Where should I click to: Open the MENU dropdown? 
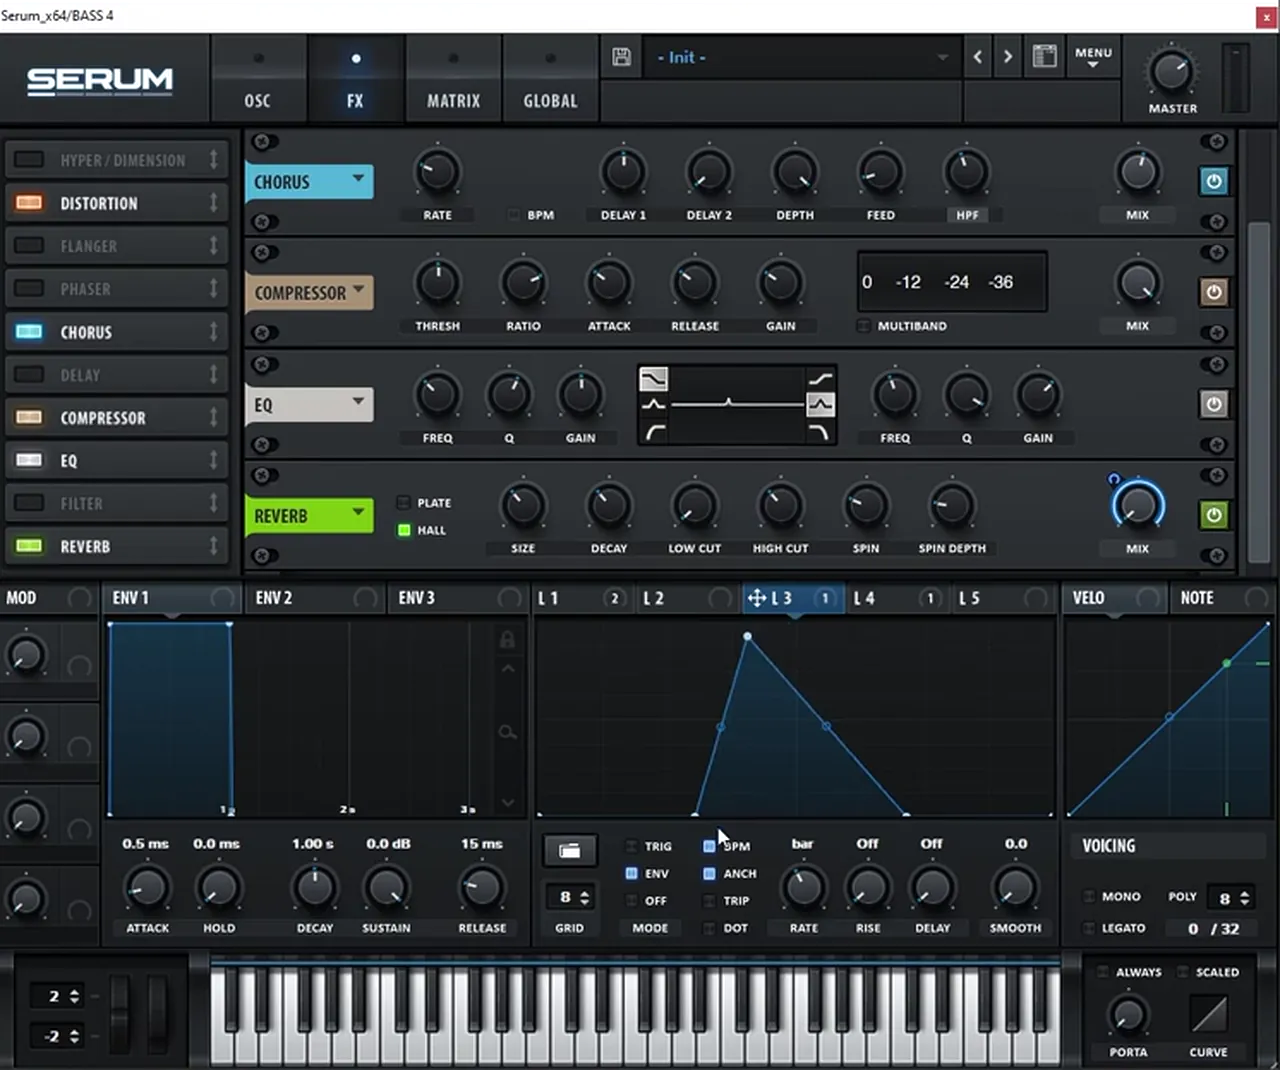pos(1093,57)
